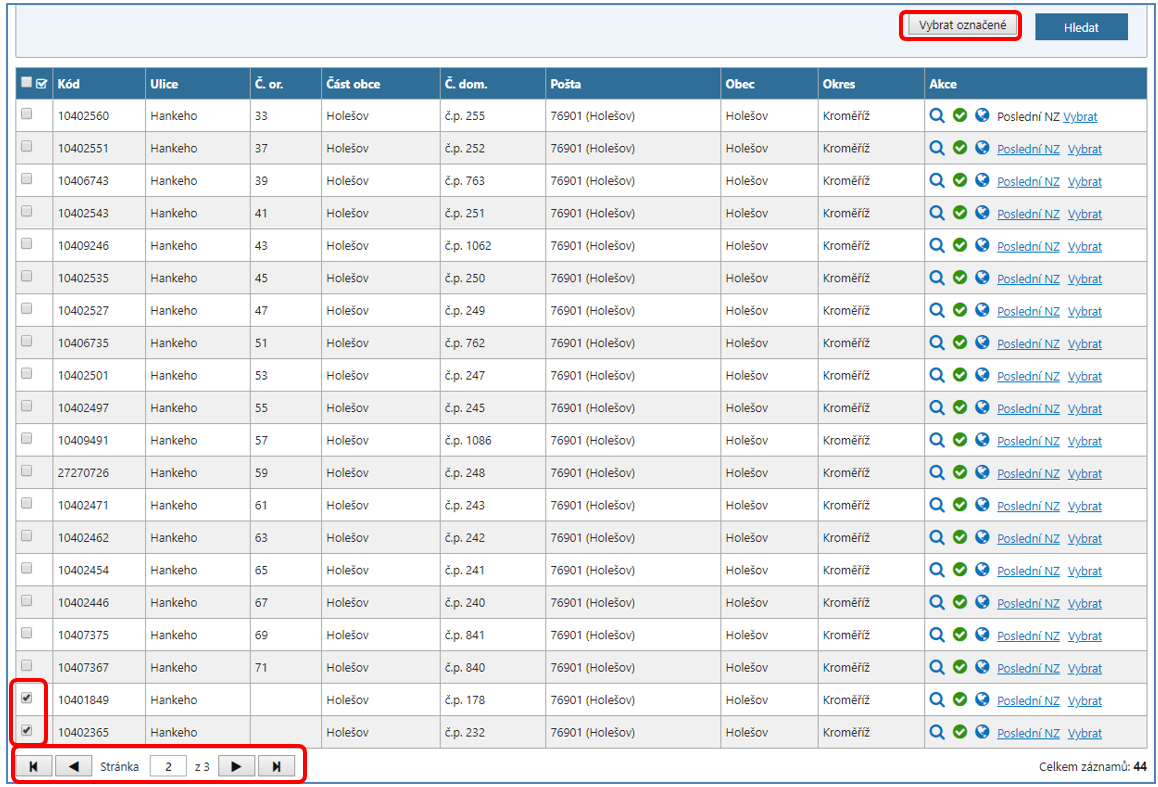This screenshot has width=1158, height=787.
Task: Click green checkmark icon for row 10402551
Action: (x=960, y=148)
